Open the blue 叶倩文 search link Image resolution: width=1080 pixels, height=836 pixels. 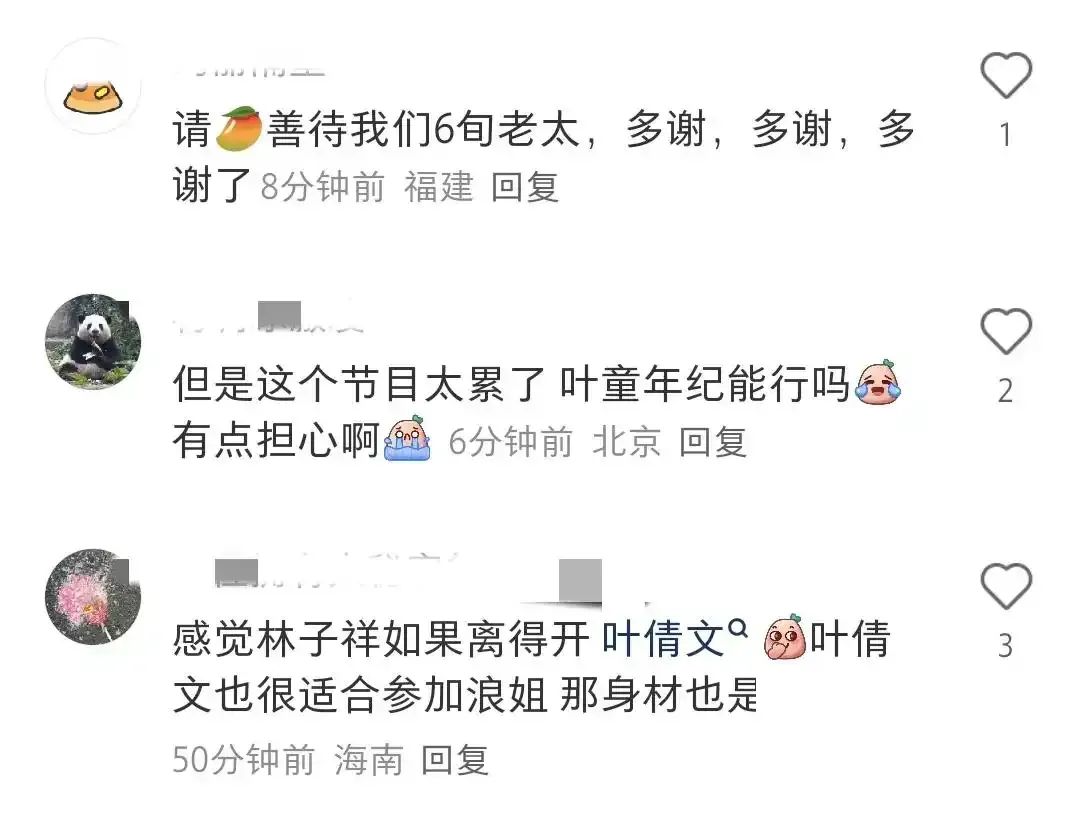coord(663,638)
